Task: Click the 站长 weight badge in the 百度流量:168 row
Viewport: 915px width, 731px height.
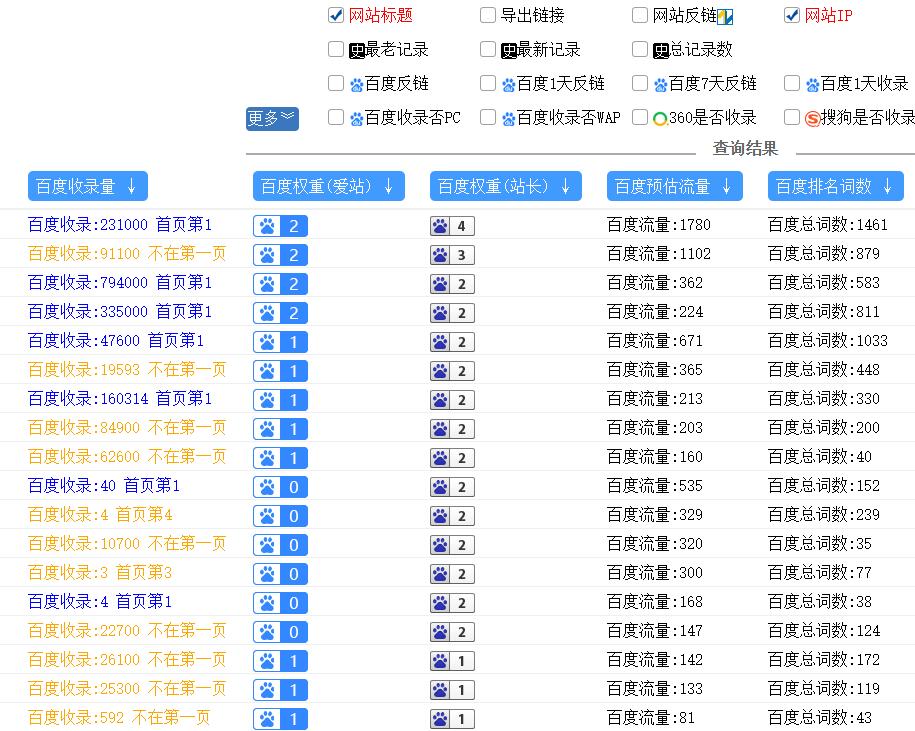Action: (x=452, y=603)
